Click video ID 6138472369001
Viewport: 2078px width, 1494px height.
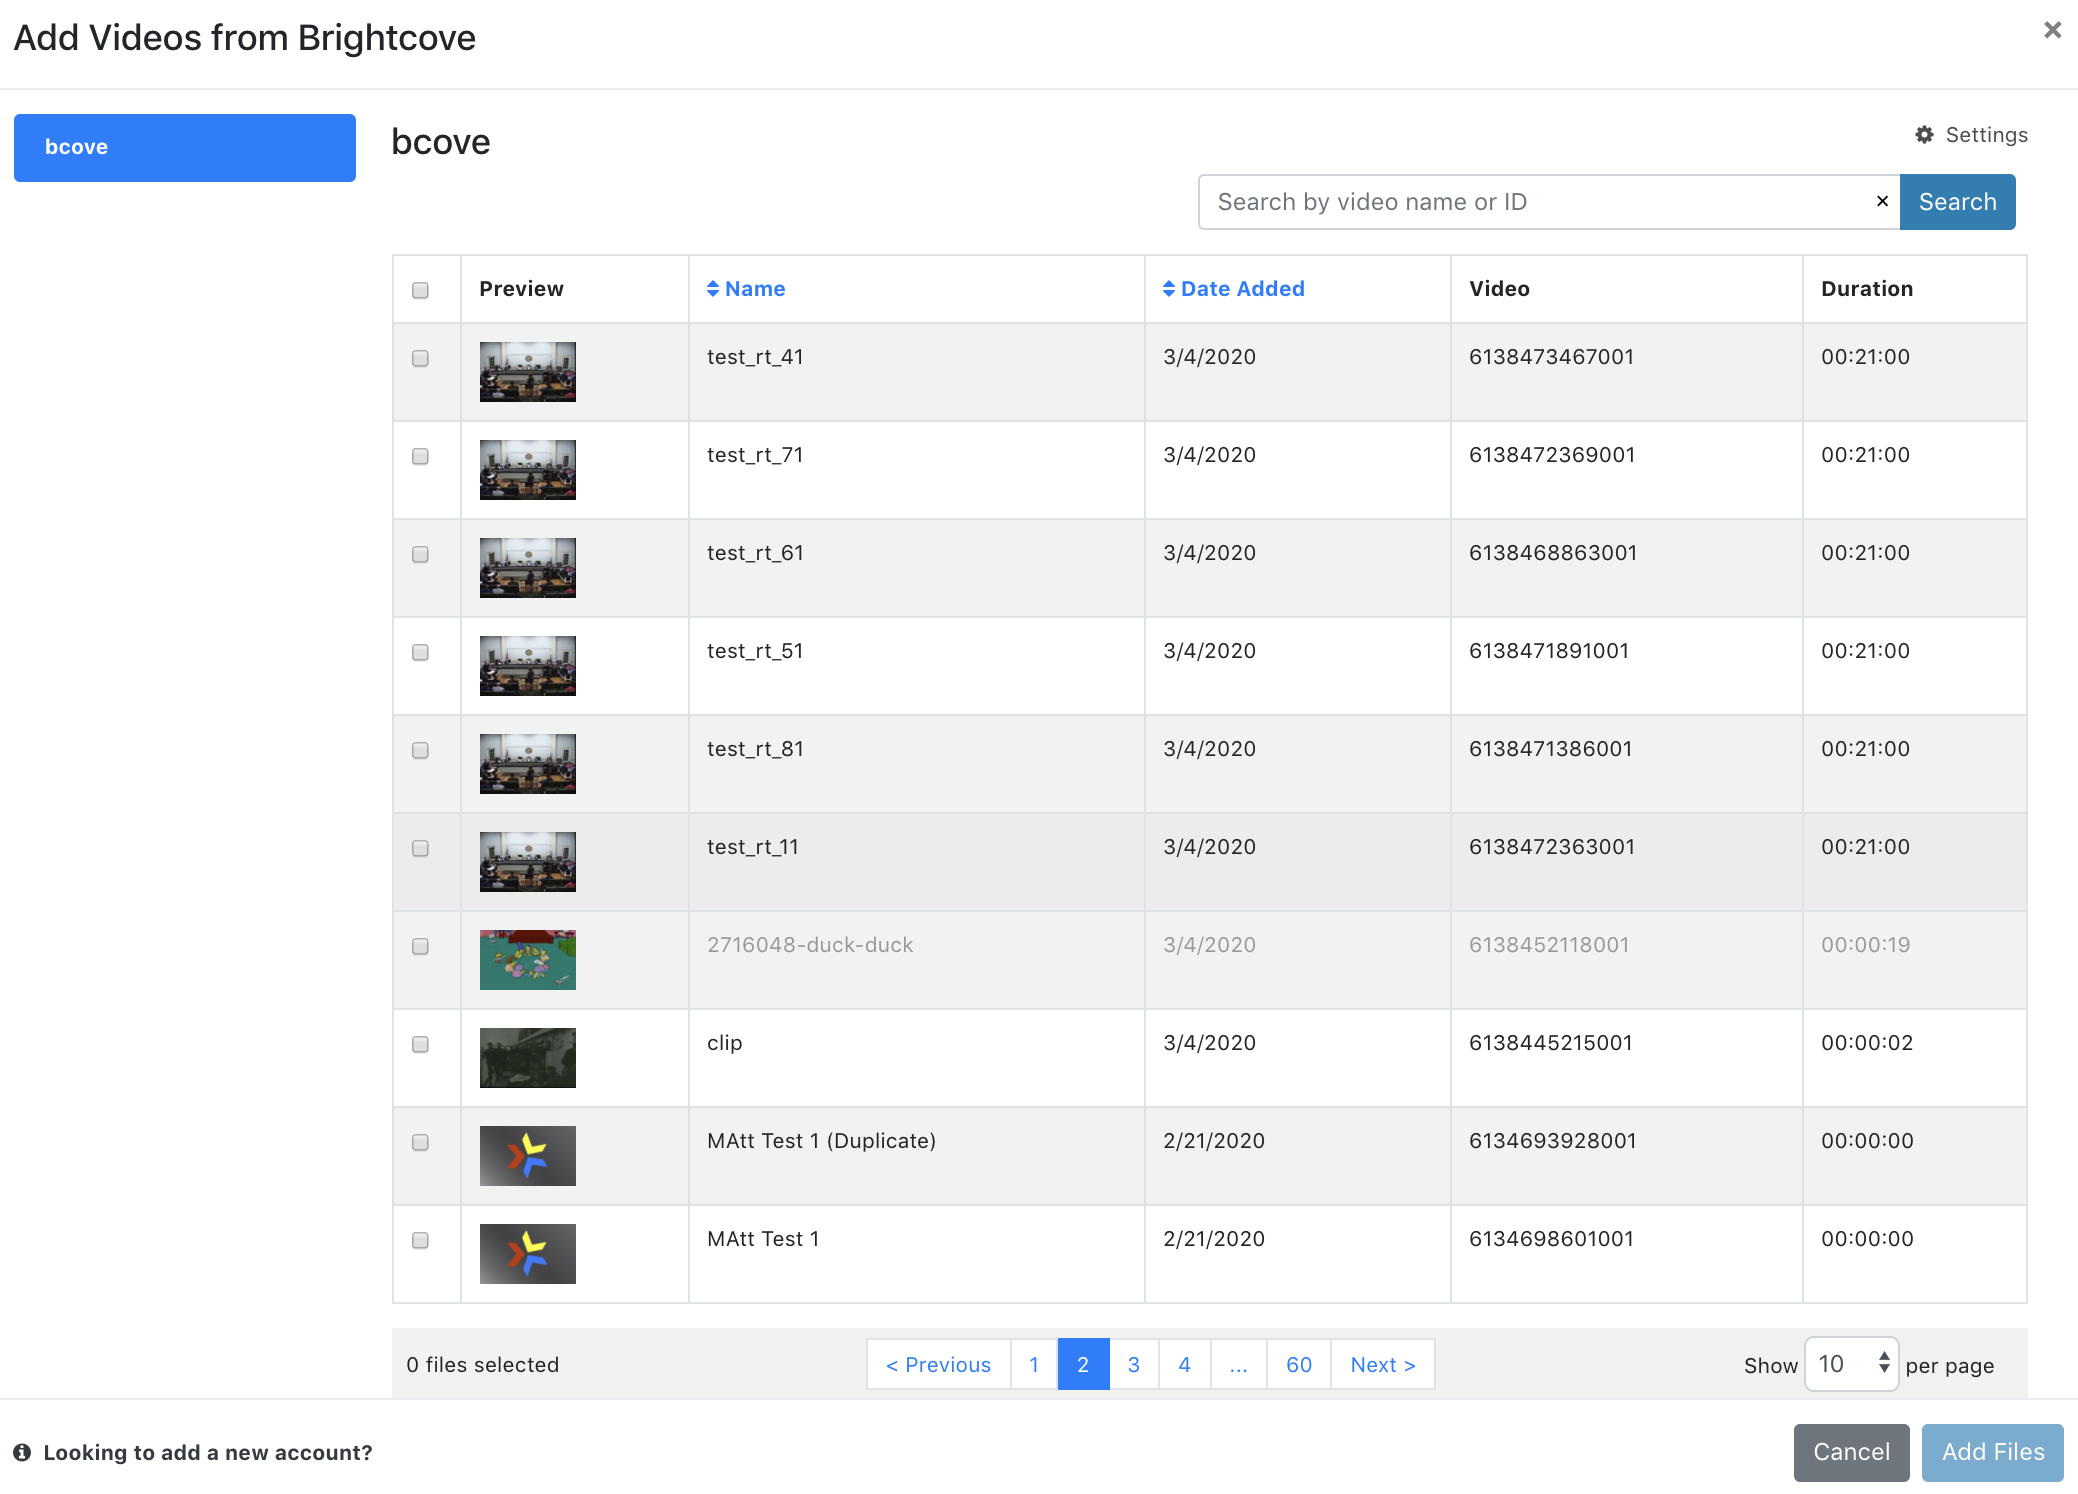pos(1552,455)
